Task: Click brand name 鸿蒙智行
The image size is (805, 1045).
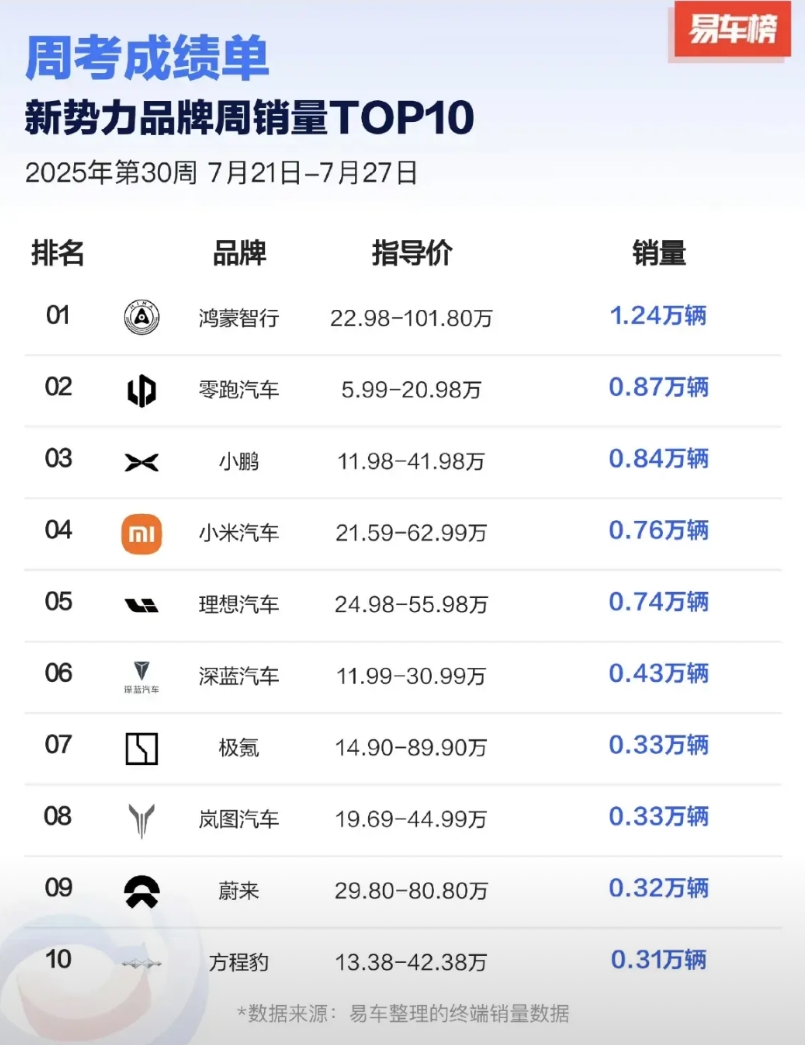Action: [239, 318]
